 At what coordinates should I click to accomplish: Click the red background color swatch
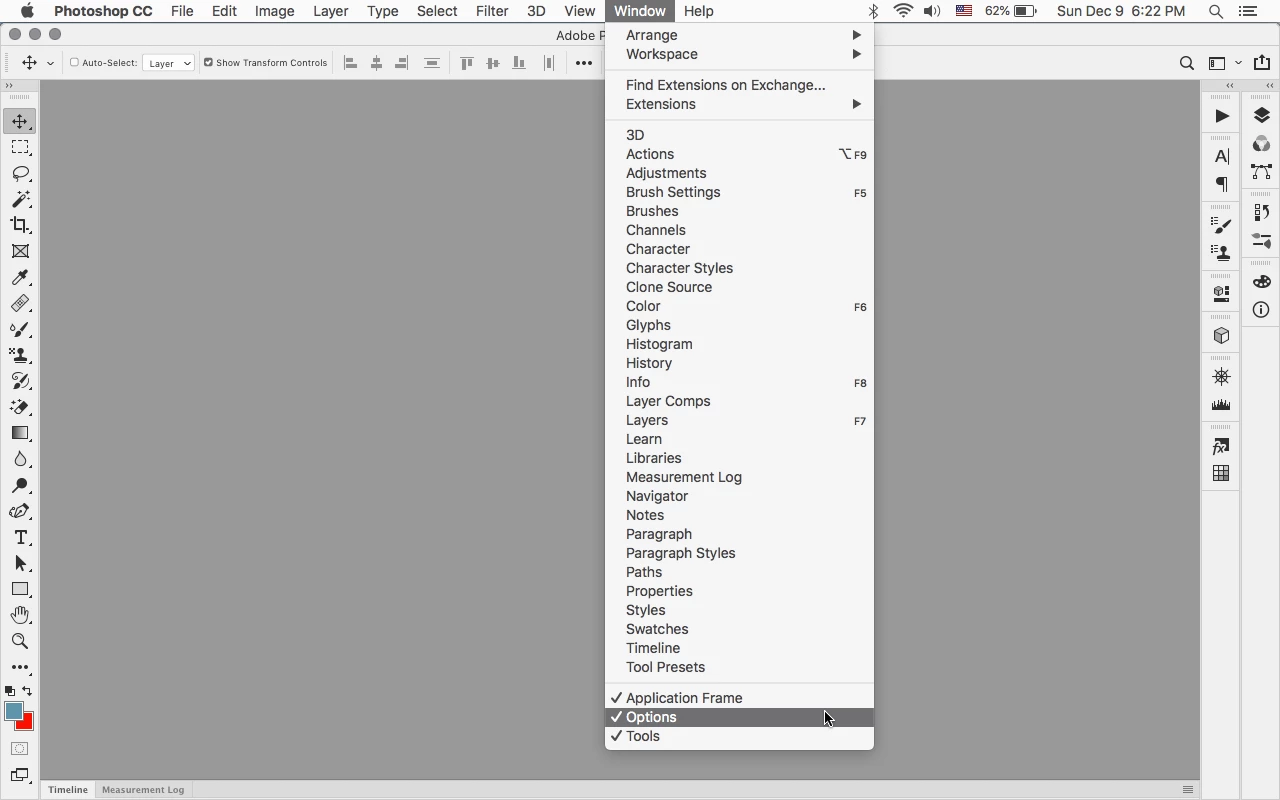click(27, 723)
